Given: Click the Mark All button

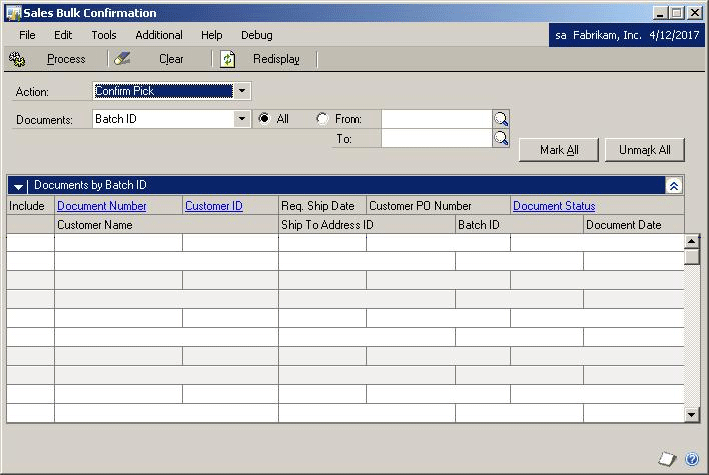Looking at the screenshot, I should pos(559,150).
